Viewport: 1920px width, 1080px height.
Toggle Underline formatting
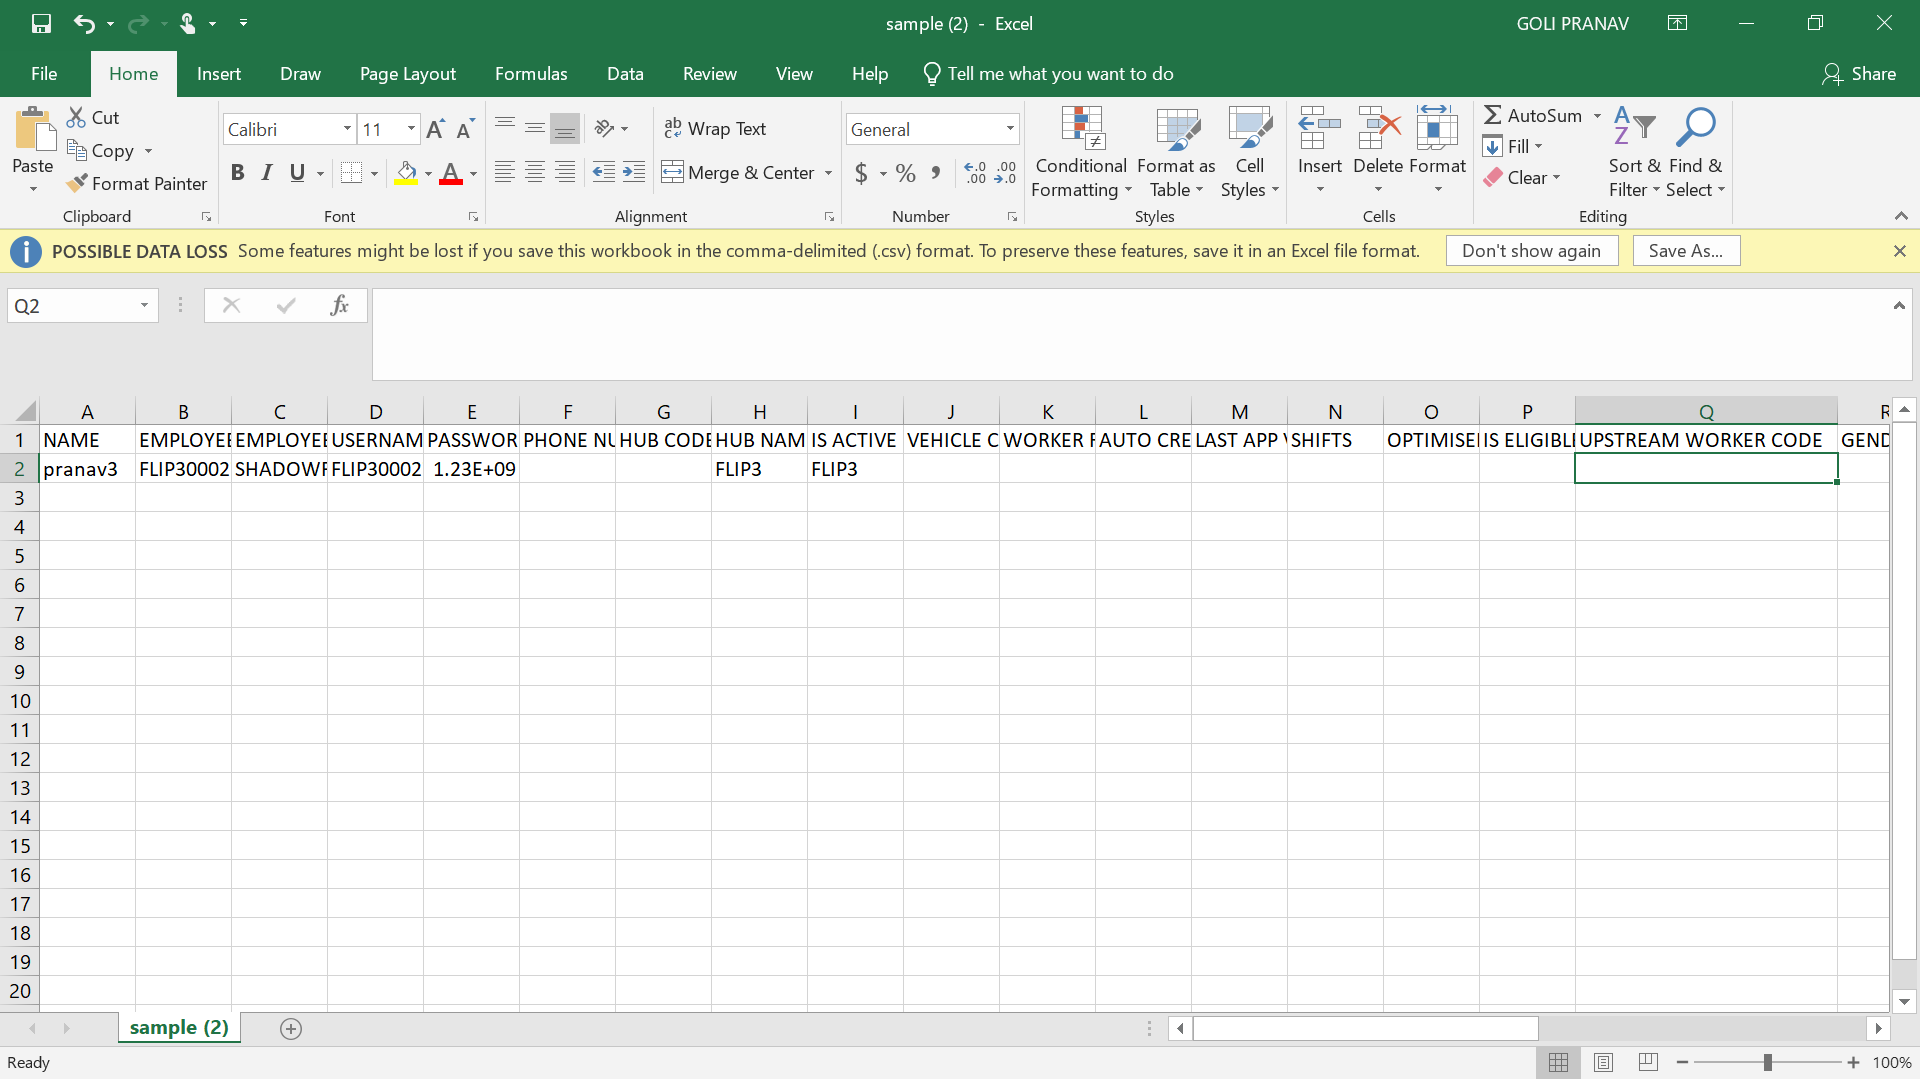(297, 173)
